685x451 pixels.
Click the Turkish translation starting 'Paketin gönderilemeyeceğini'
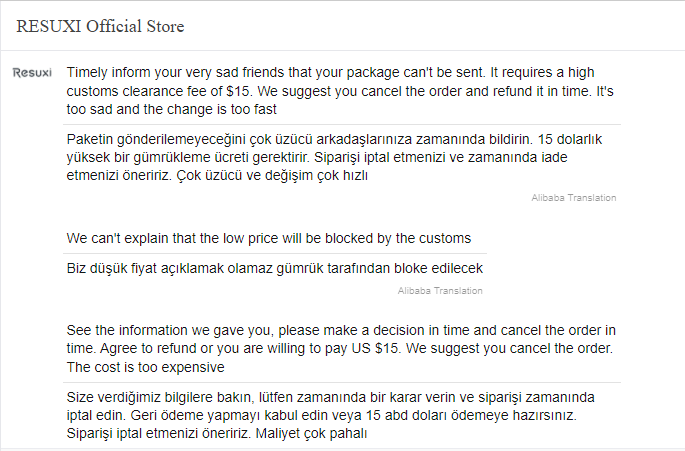334,157
